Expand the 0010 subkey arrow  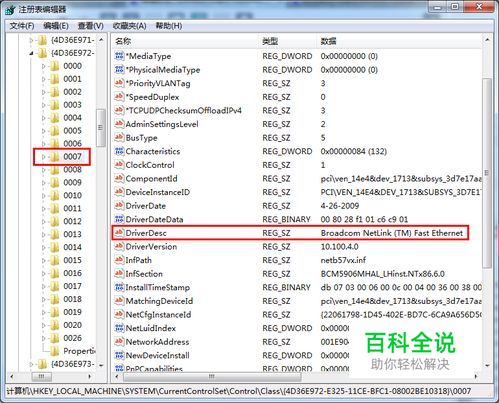44,196
